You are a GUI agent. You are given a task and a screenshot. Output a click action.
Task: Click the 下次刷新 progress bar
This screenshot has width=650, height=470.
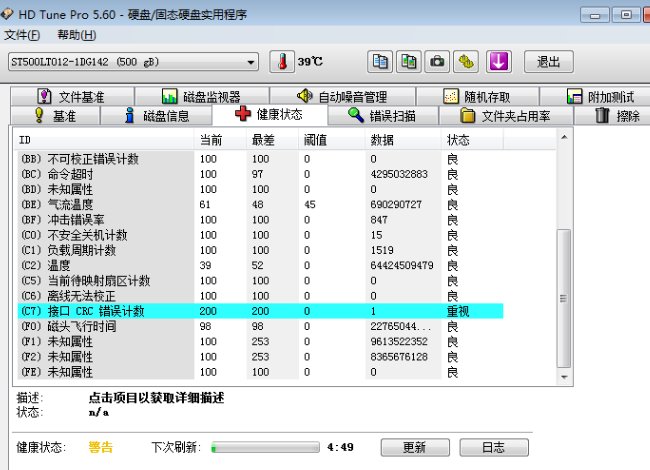tap(265, 447)
